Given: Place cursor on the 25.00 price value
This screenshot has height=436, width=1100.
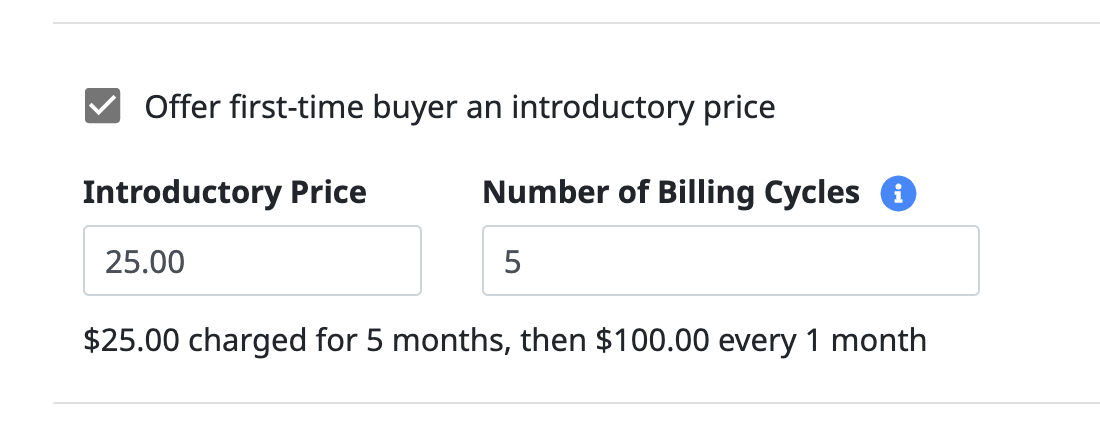Looking at the screenshot, I should pos(145,262).
